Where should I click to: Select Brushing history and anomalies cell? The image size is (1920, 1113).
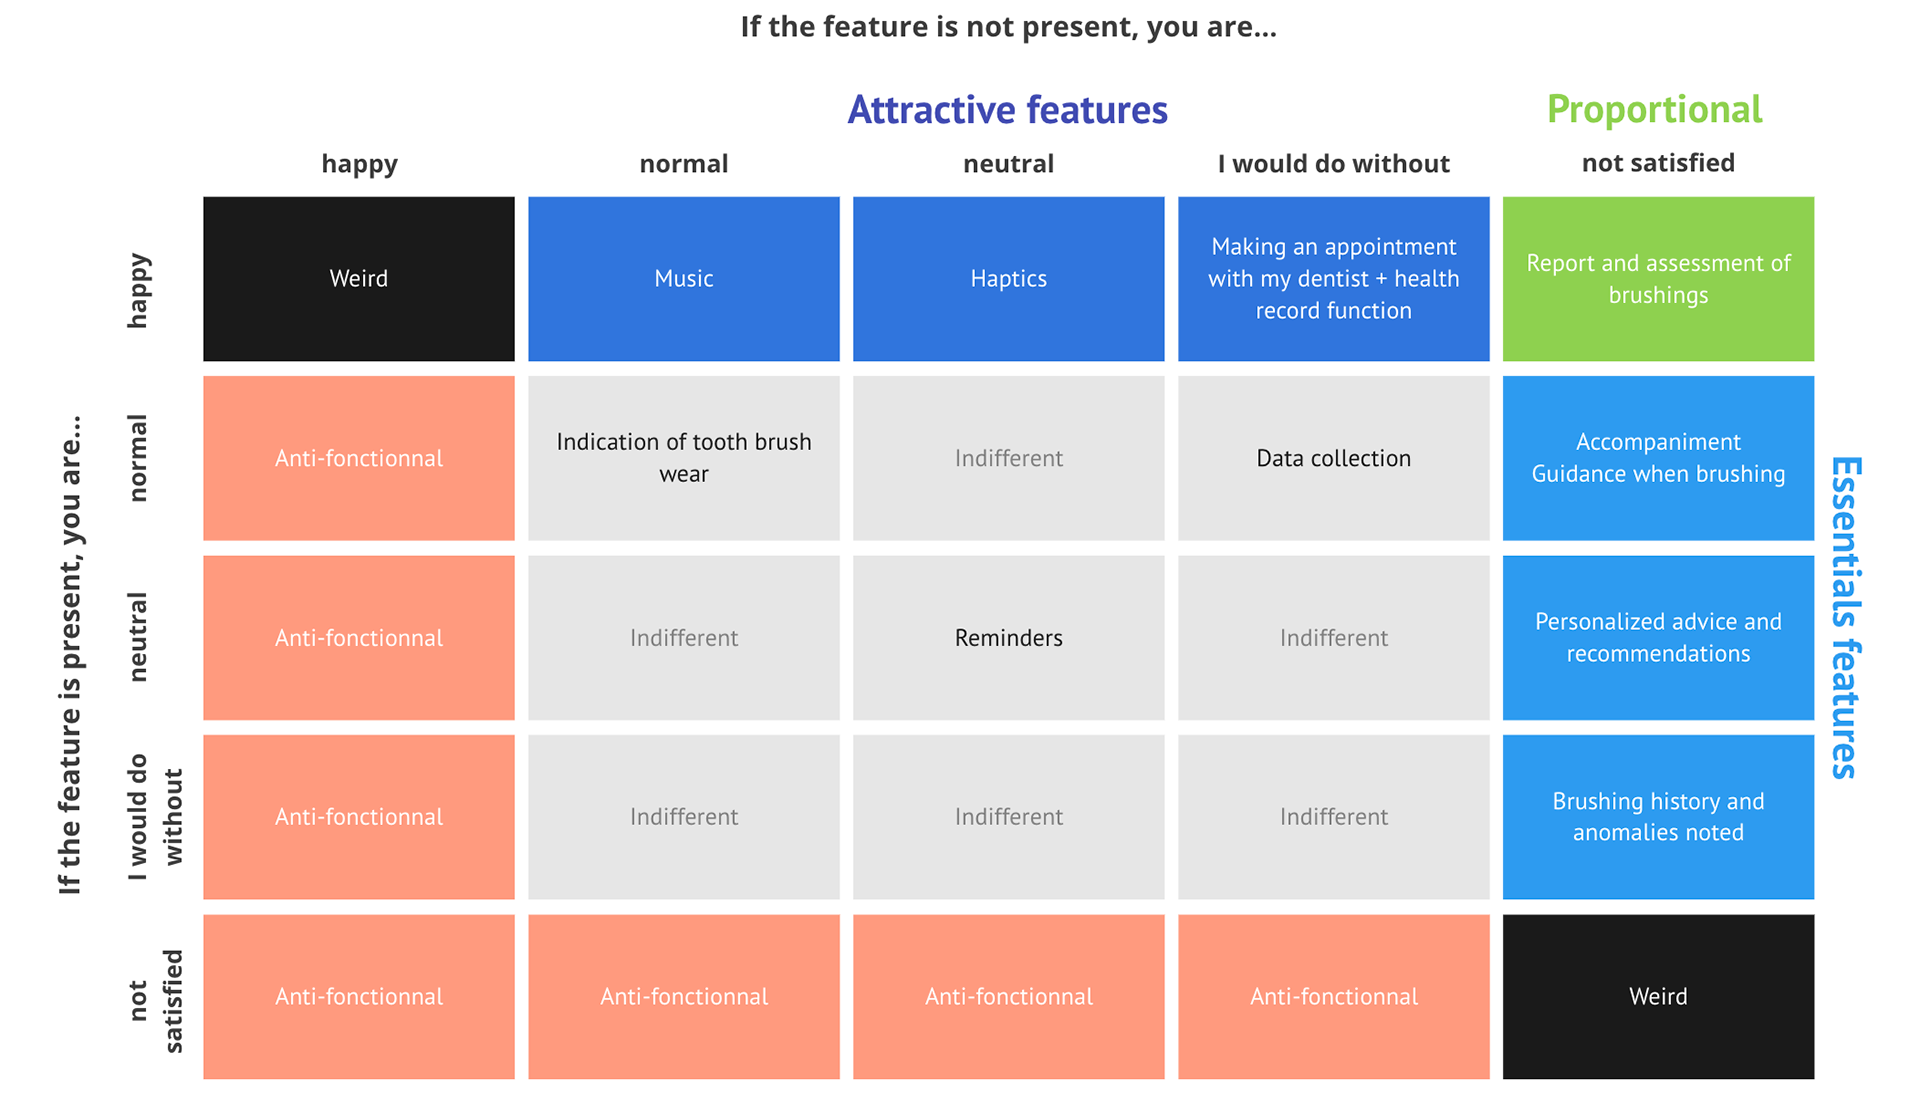(1658, 817)
